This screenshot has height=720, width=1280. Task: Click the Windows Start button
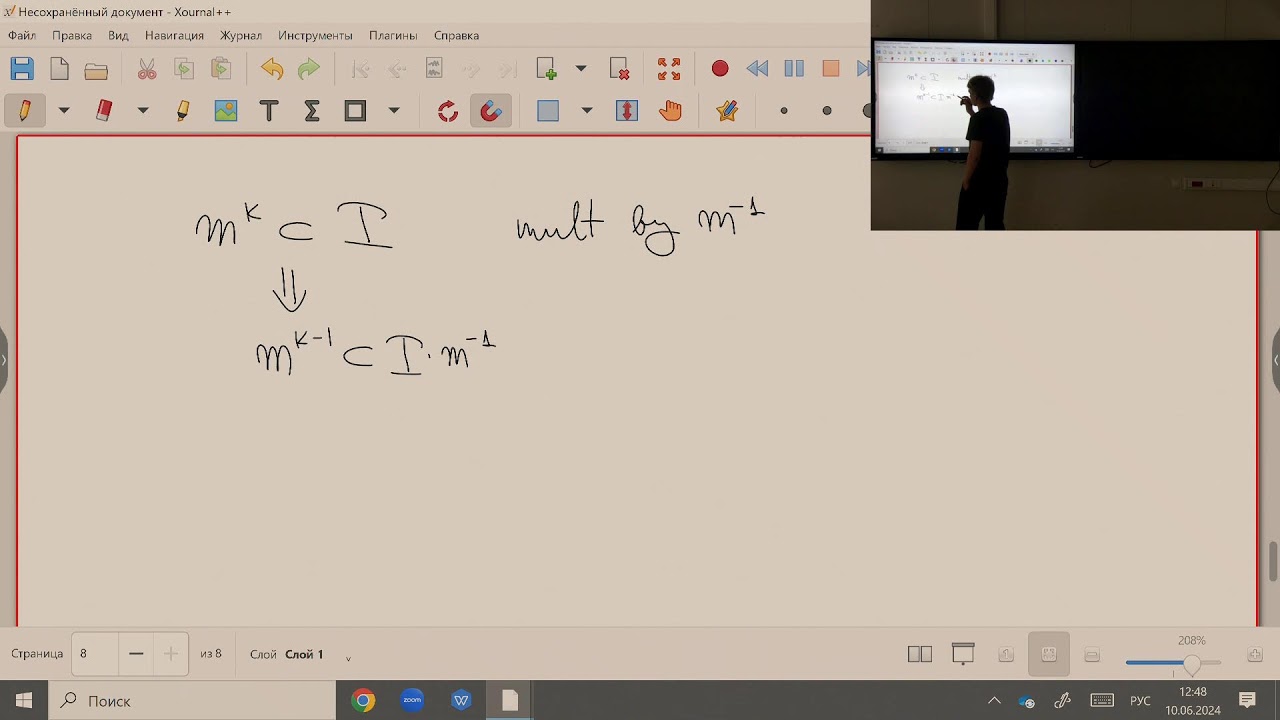point(24,701)
